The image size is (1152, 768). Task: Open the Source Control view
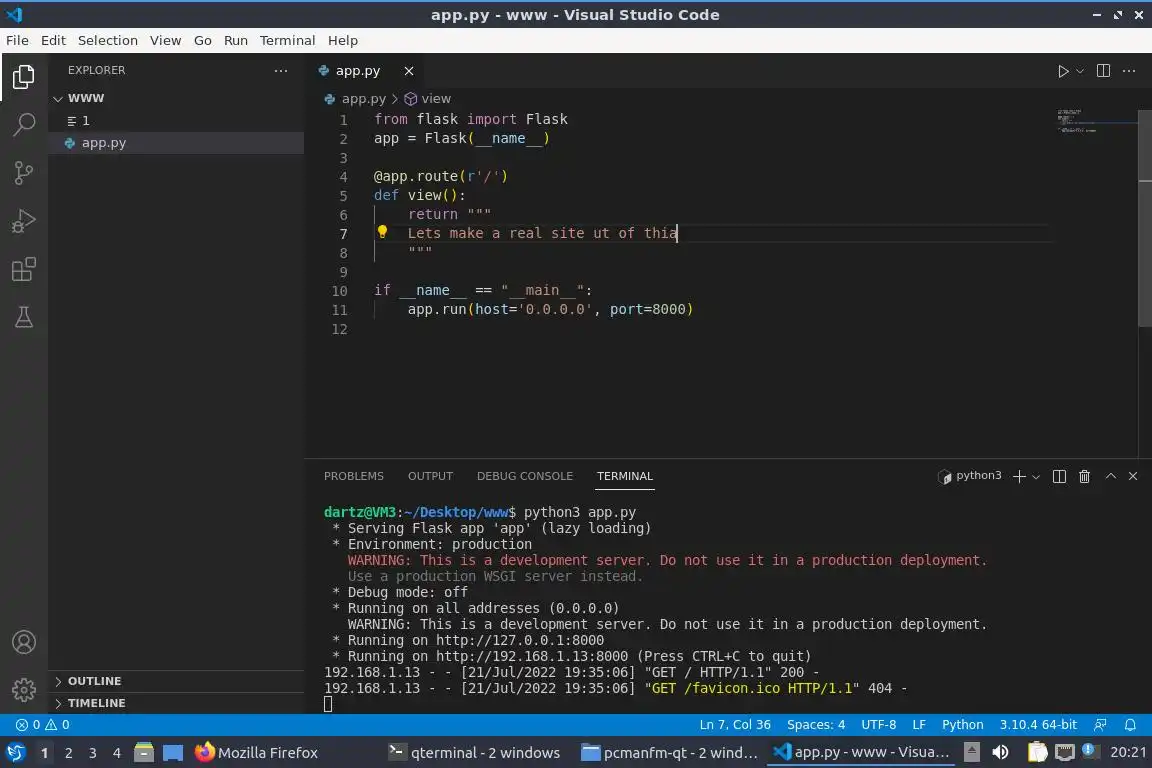click(24, 173)
